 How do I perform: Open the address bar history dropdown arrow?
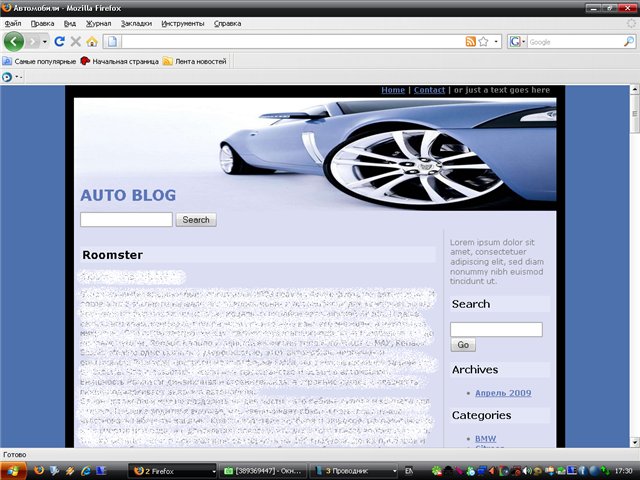point(496,42)
